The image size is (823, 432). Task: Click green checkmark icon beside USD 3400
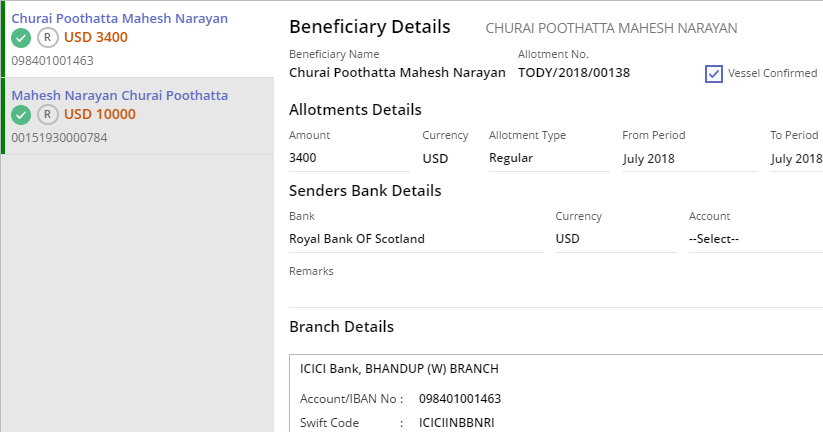21,38
